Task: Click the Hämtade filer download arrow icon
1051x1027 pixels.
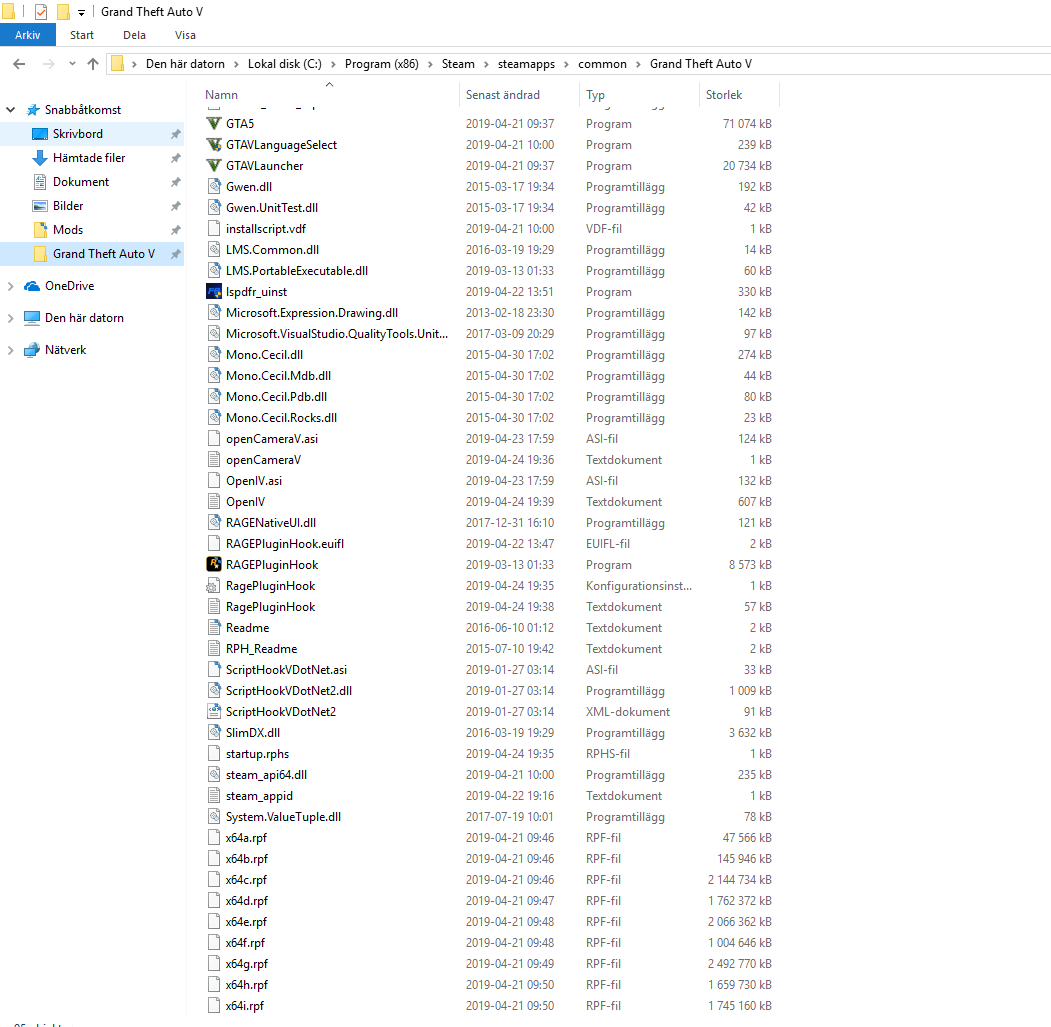Action: [x=40, y=158]
